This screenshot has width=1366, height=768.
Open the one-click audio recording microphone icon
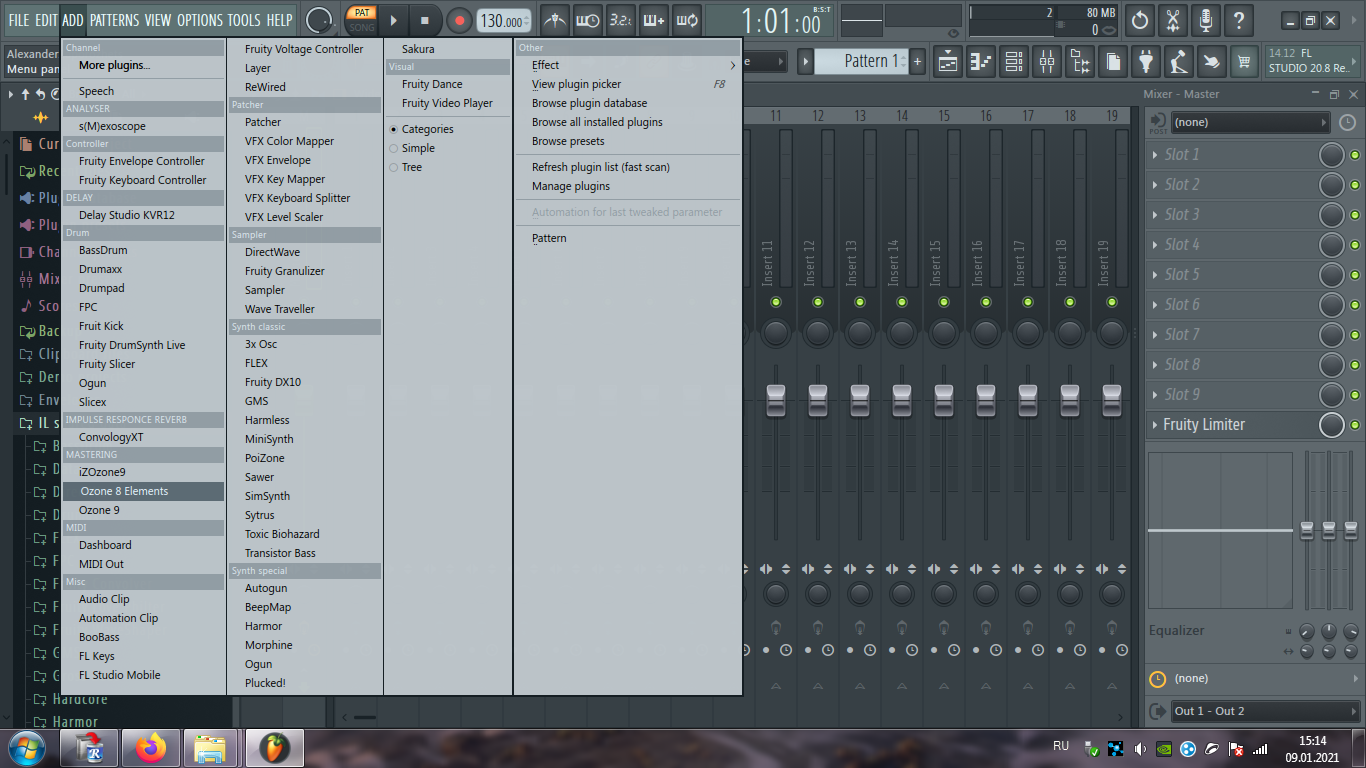pos(1206,20)
